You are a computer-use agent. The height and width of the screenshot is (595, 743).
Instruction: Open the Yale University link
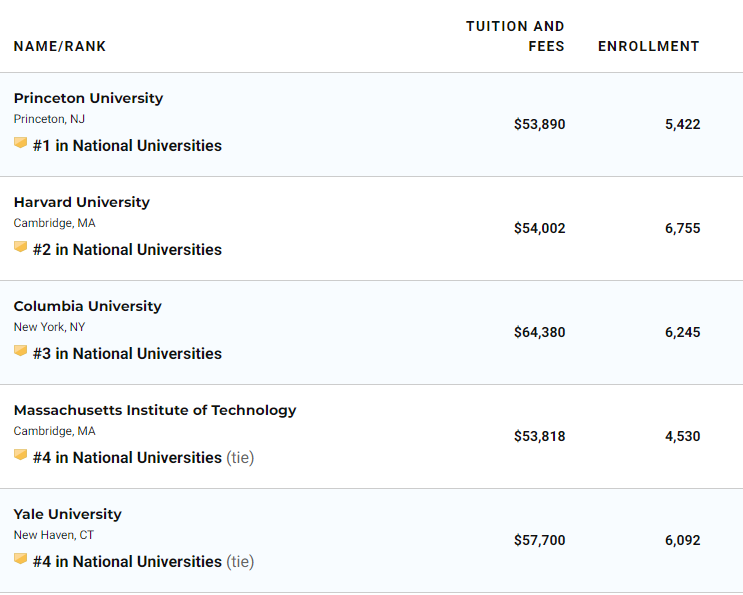(x=67, y=514)
